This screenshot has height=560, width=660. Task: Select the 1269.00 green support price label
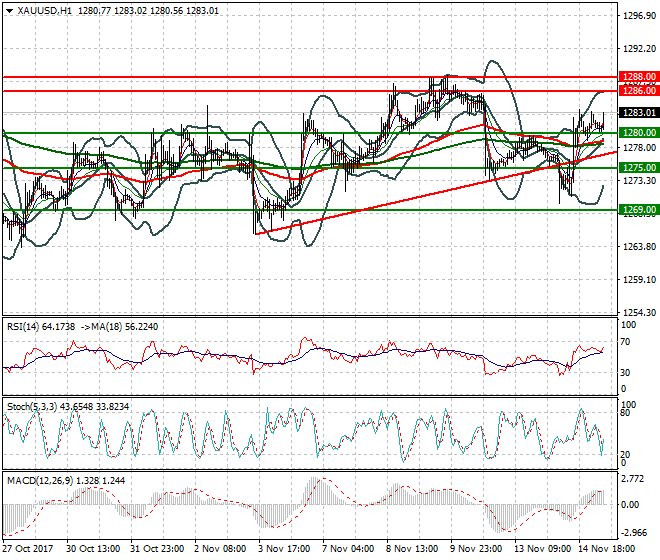(639, 210)
